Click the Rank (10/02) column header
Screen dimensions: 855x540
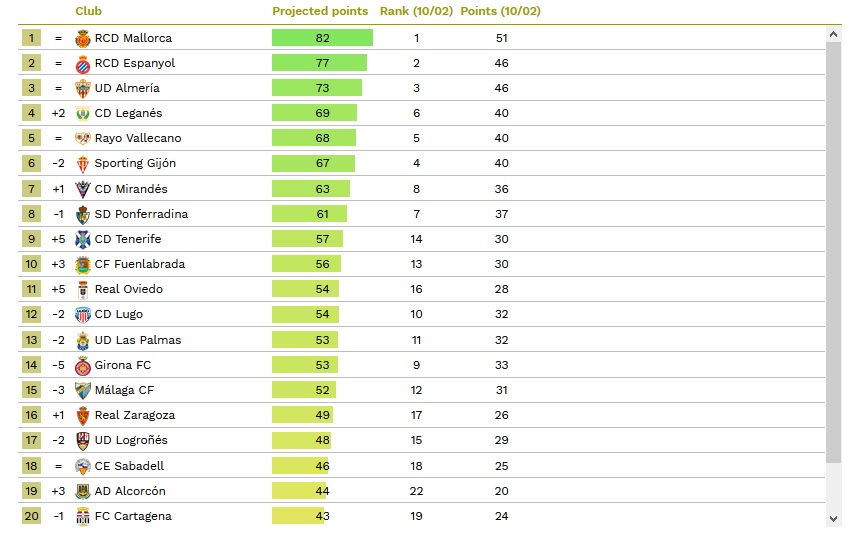pyautogui.click(x=416, y=11)
